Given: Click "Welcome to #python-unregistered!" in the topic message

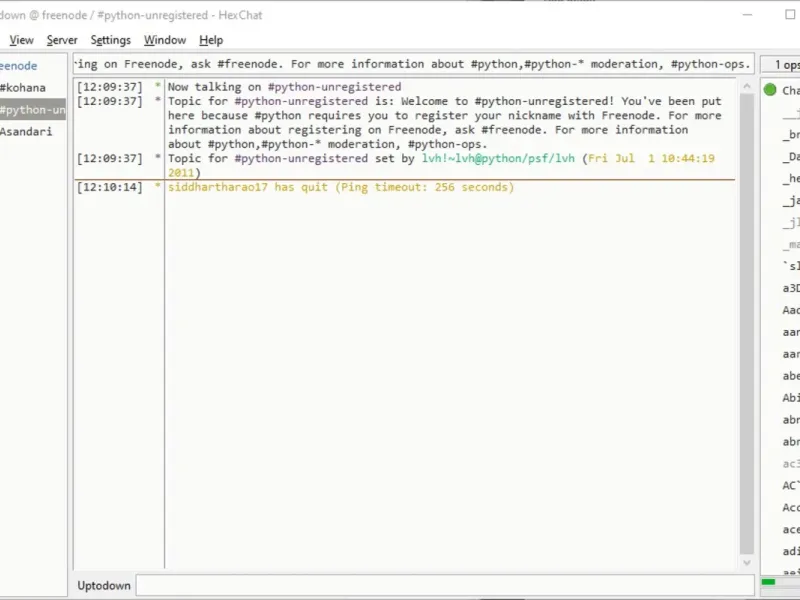Looking at the screenshot, I should (508, 102).
